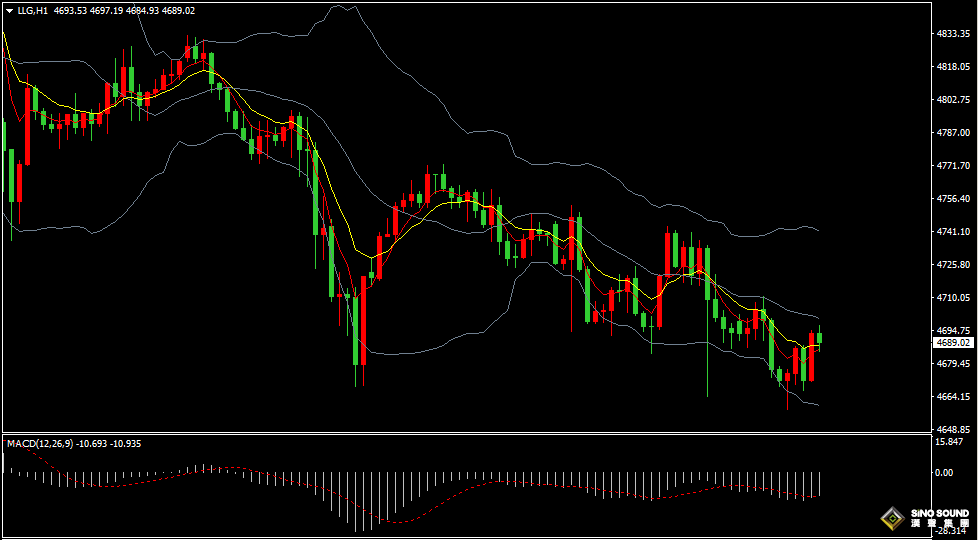The width and height of the screenshot is (979, 540).
Task: Select the low value 4684.93 in header
Action: coord(142,11)
